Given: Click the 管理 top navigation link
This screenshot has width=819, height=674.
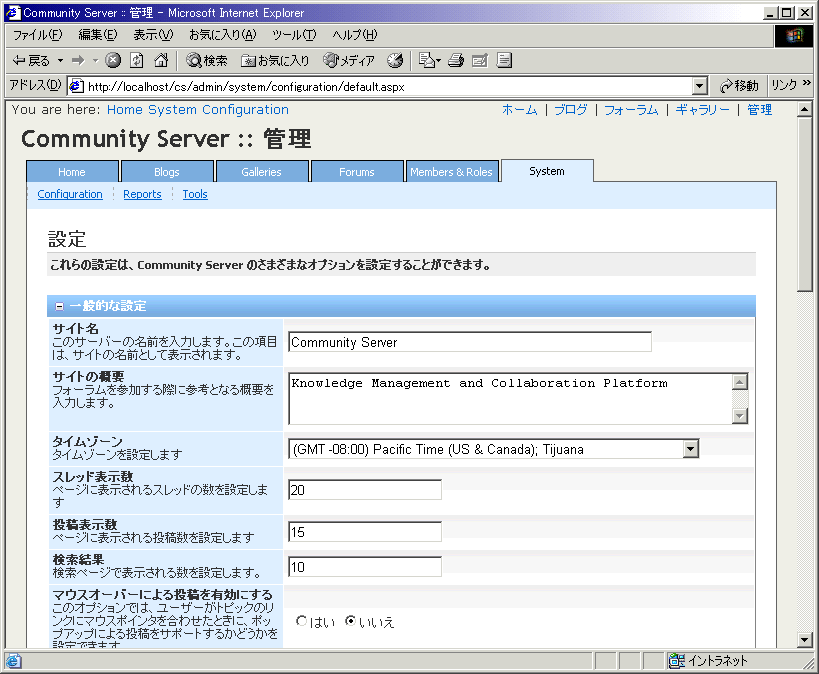Looking at the screenshot, I should [x=759, y=110].
